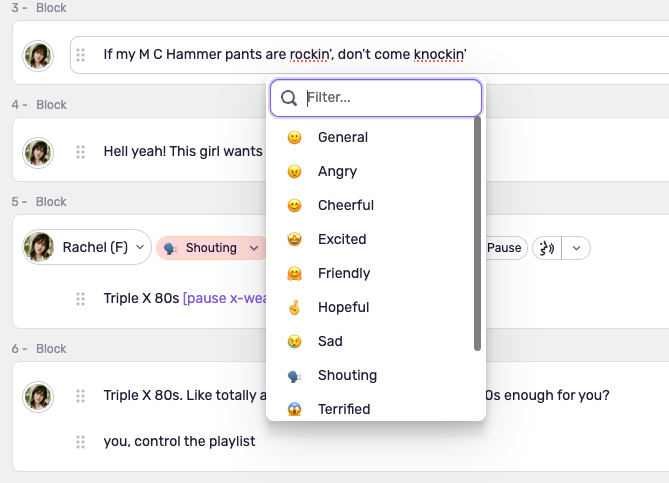Select the Excited emotion option
Image resolution: width=669 pixels, height=483 pixels.
click(341, 239)
